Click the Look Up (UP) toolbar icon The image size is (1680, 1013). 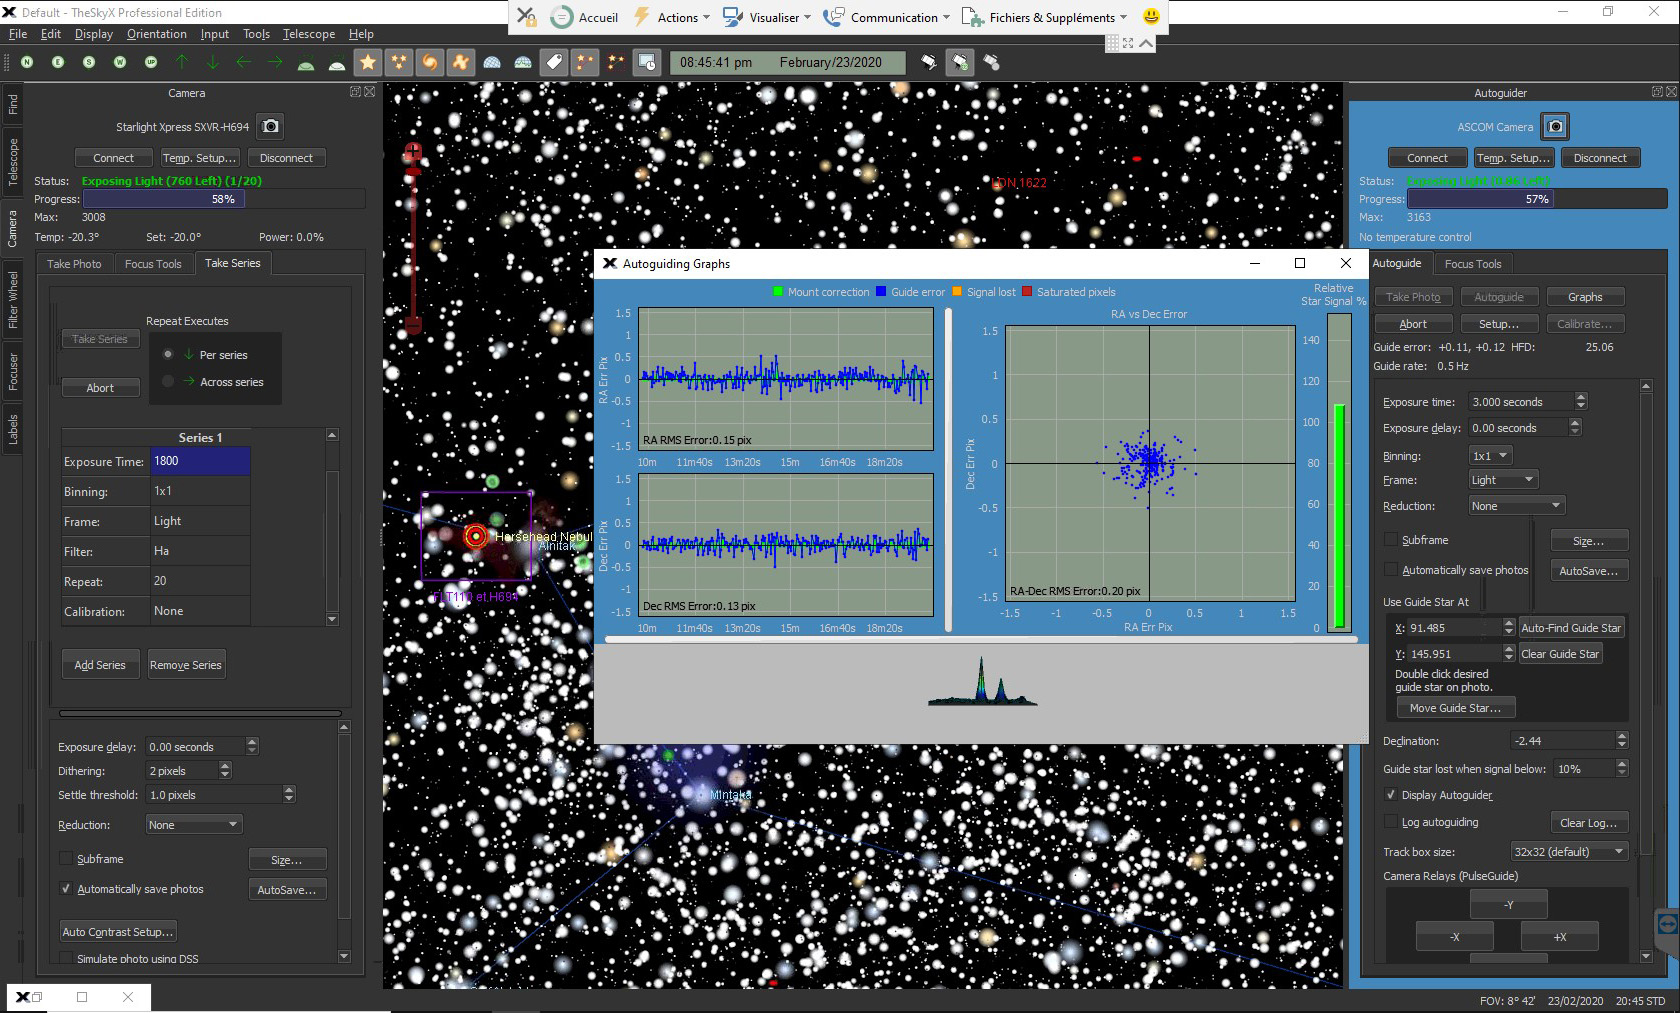151,62
